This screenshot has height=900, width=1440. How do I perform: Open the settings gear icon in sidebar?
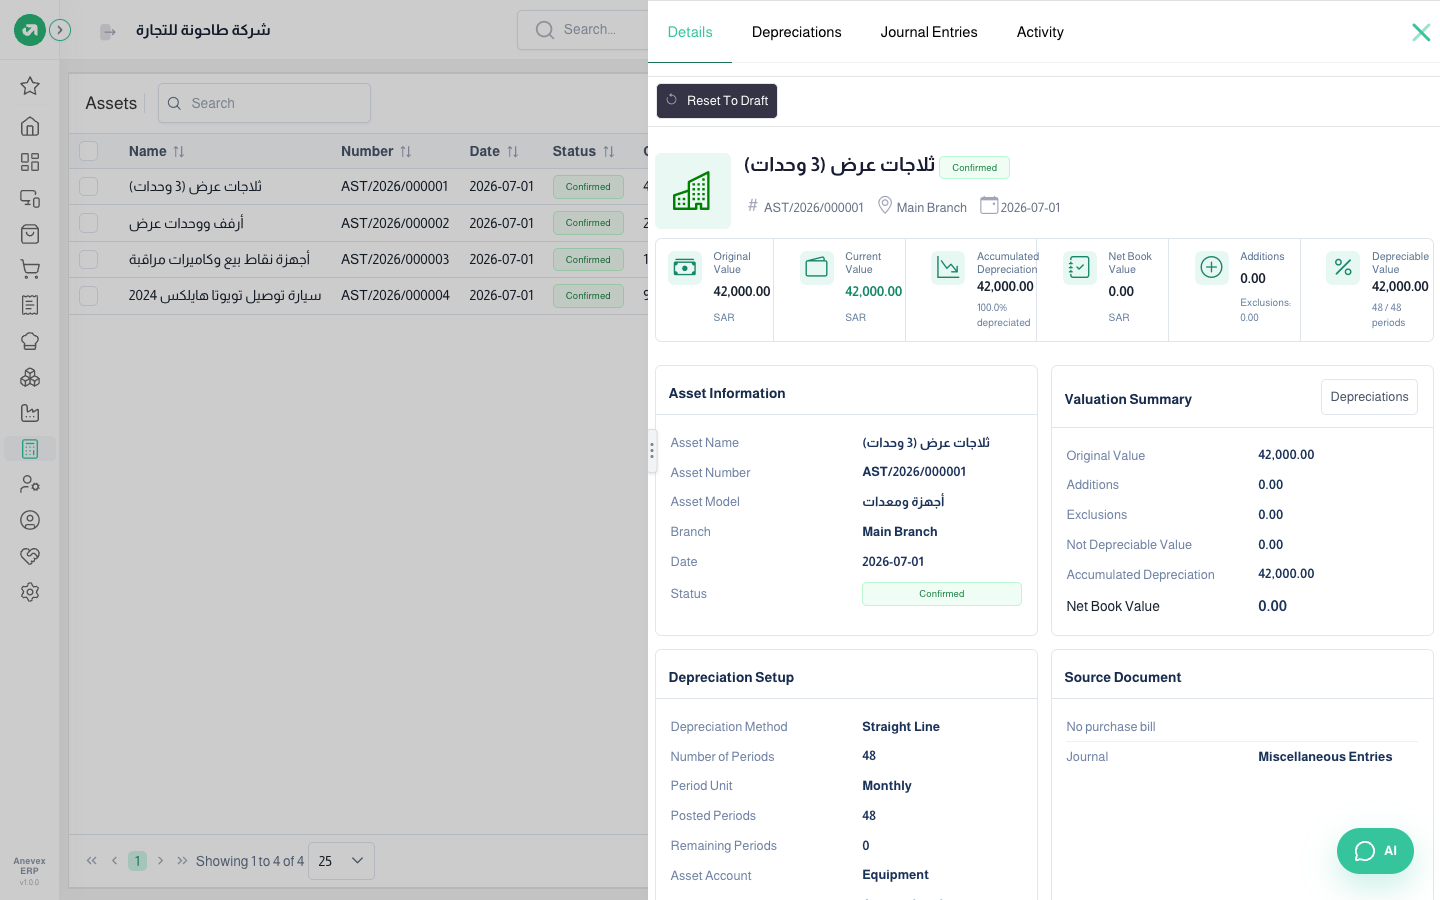click(x=30, y=592)
